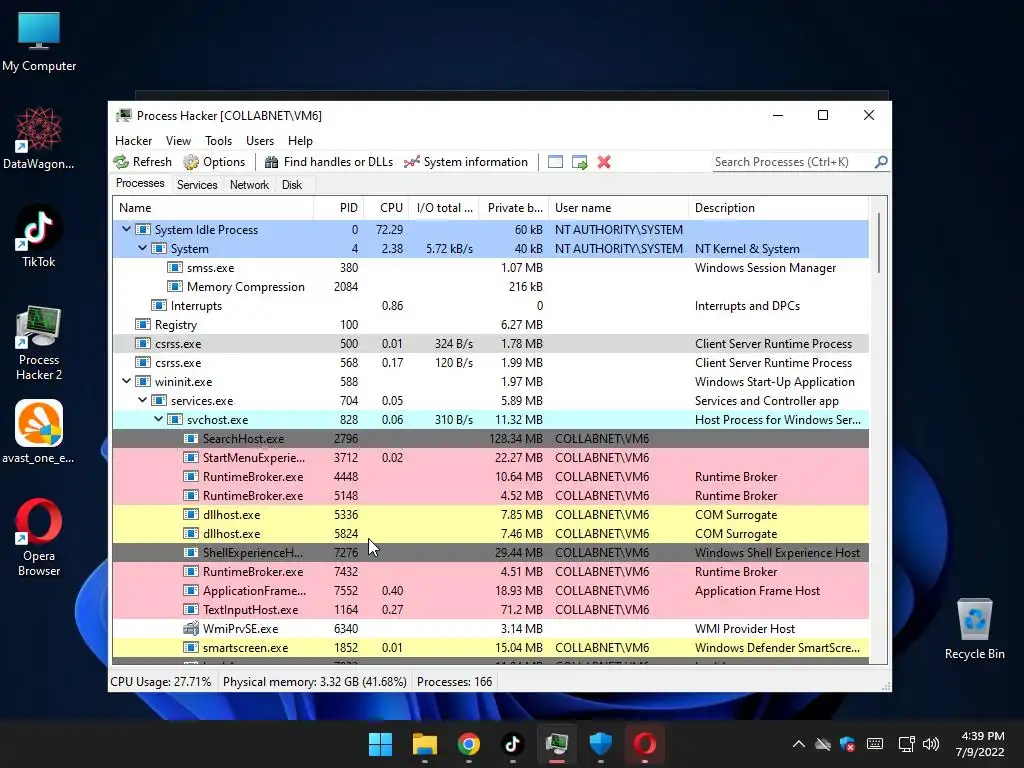This screenshot has width=1024, height=768.
Task: Sort by User name column header
Action: tap(618, 208)
